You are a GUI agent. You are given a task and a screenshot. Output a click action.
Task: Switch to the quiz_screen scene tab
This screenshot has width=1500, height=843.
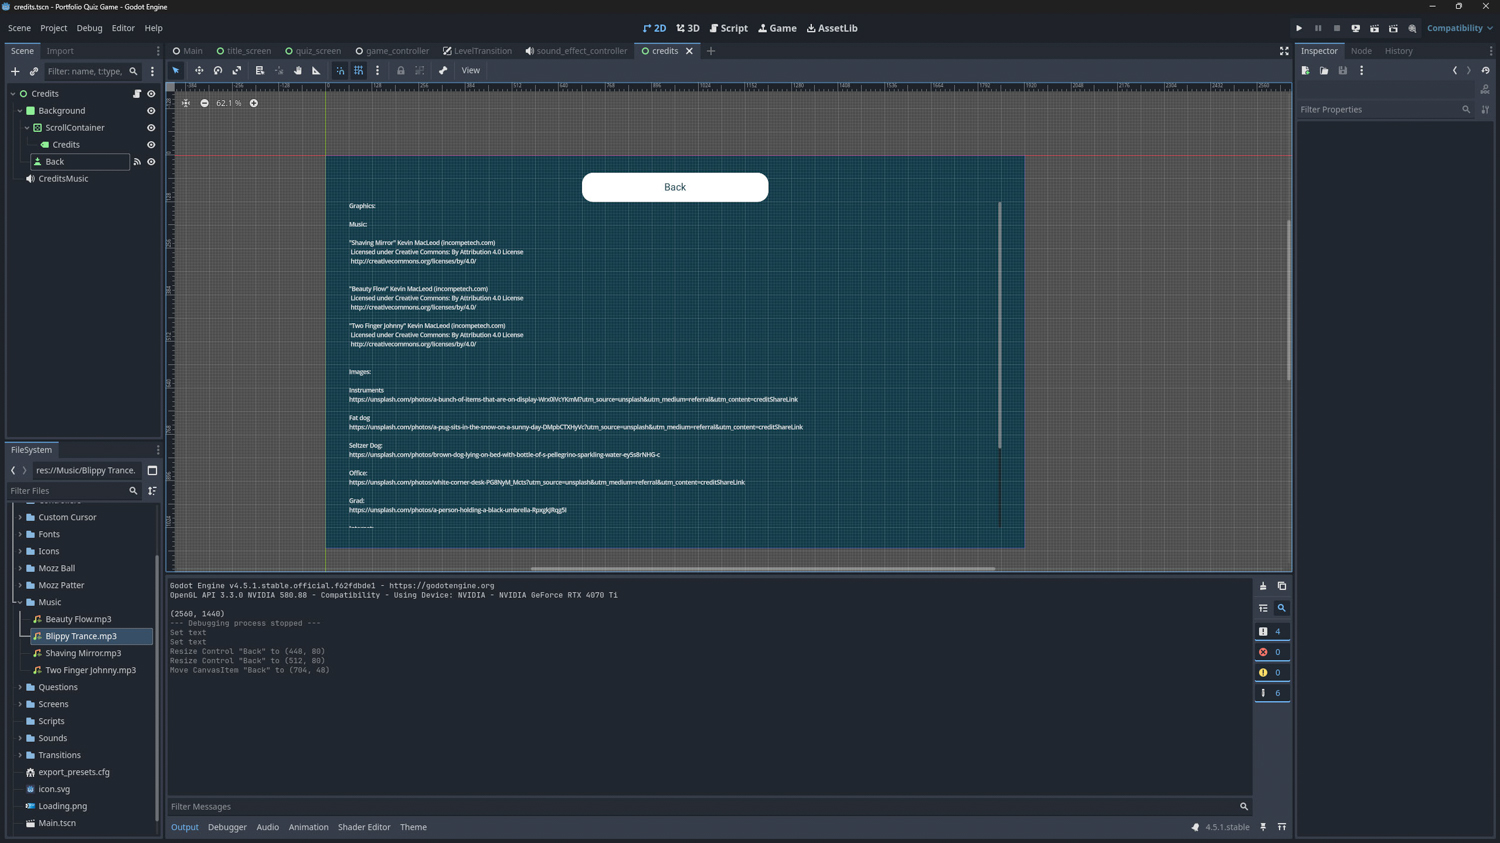(313, 51)
